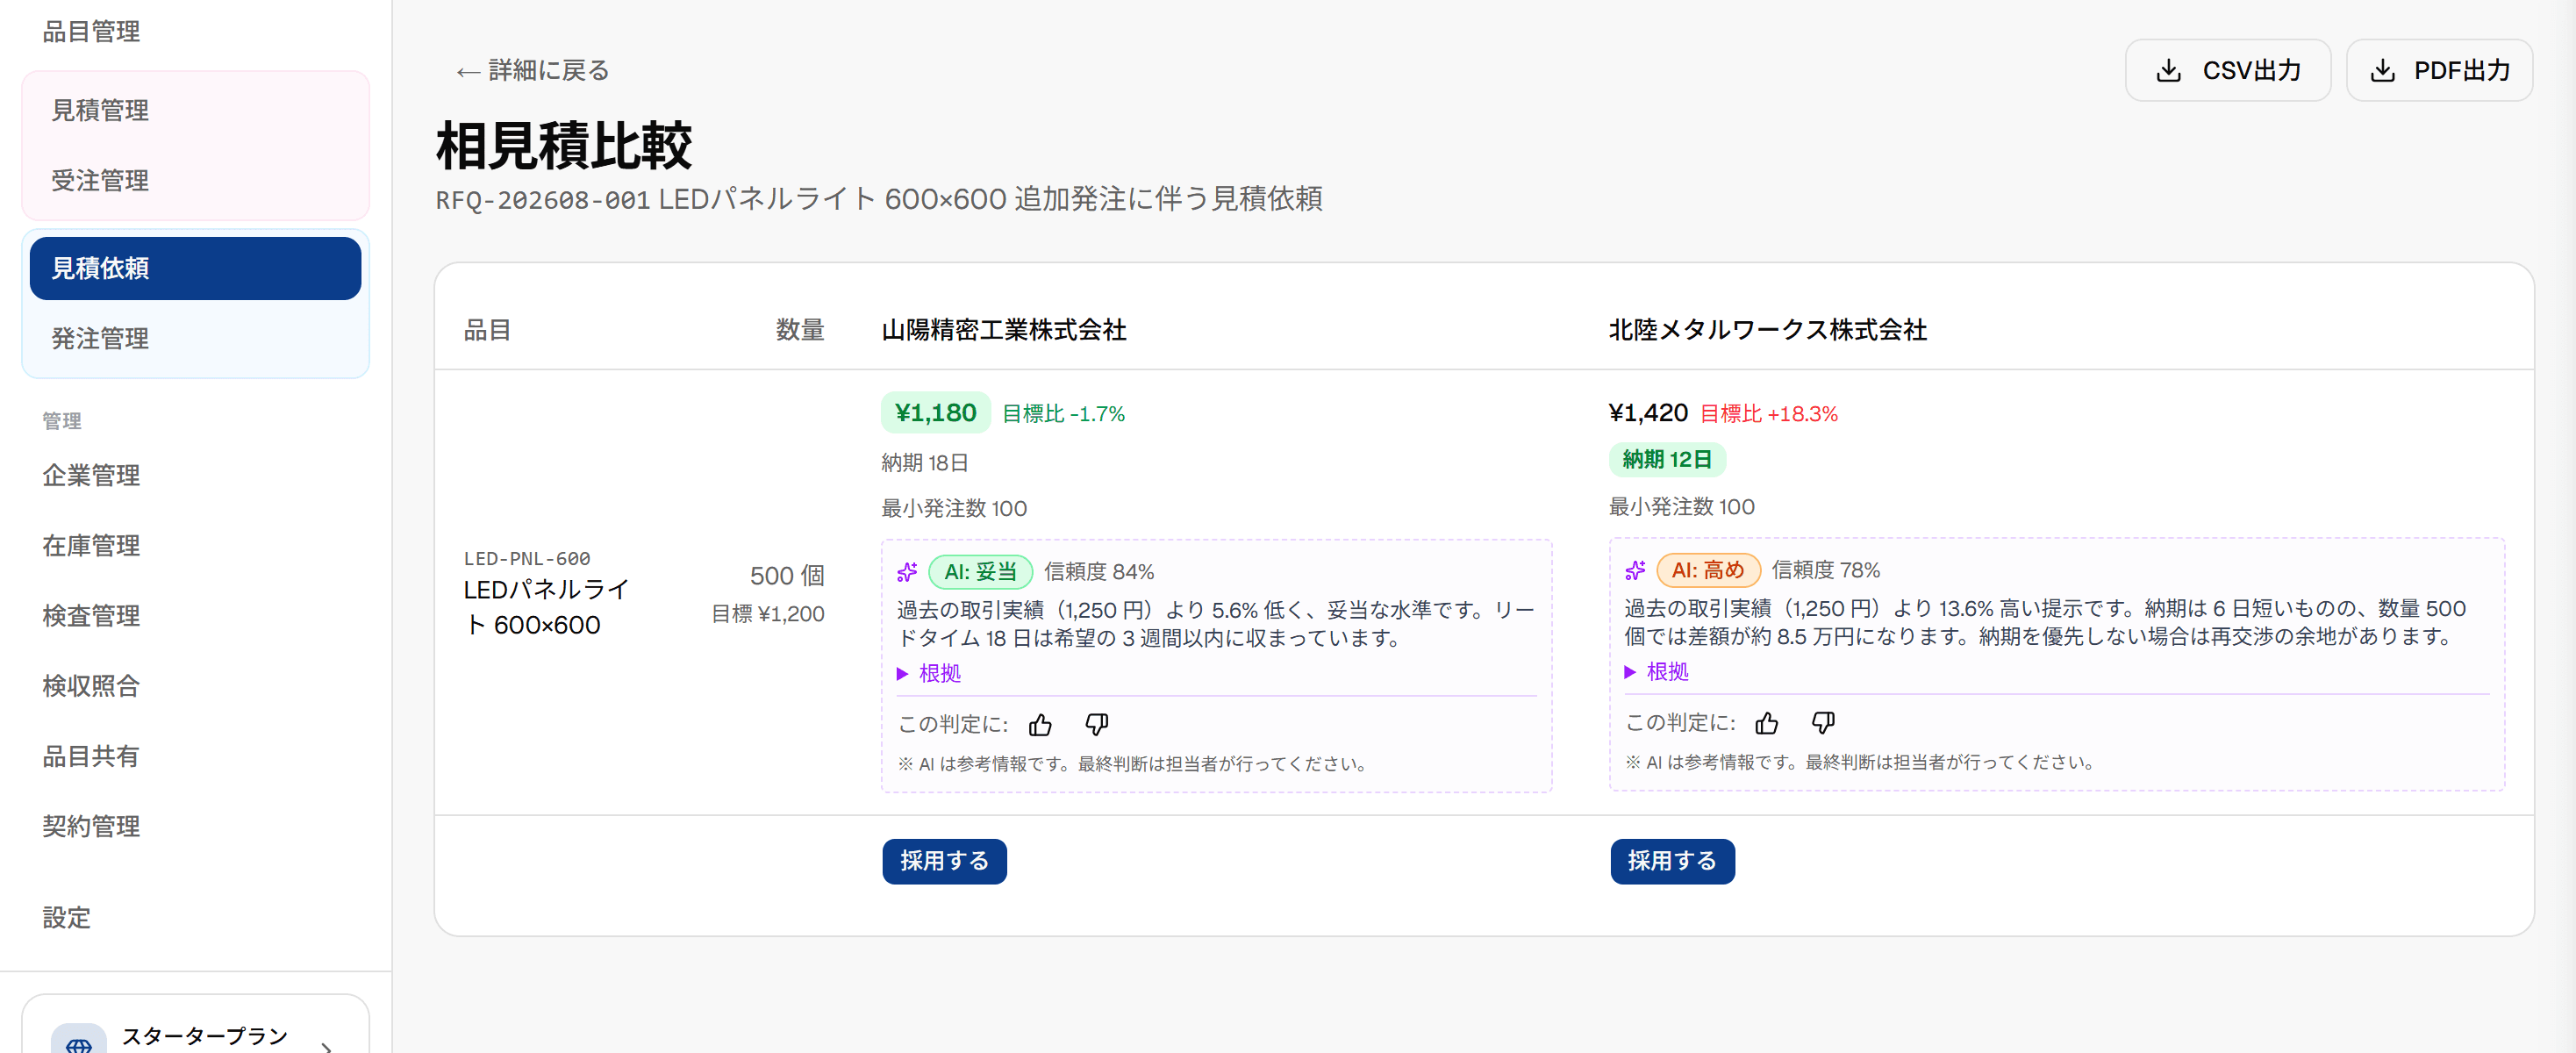Thumbs up the 北陸メタルワークス AI judgment

pyautogui.click(x=1767, y=722)
